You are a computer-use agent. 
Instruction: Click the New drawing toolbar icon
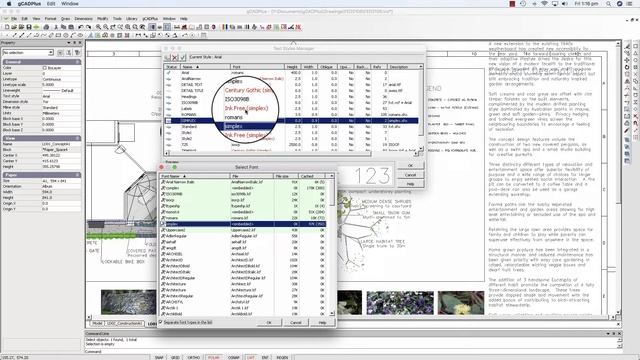point(7,27)
